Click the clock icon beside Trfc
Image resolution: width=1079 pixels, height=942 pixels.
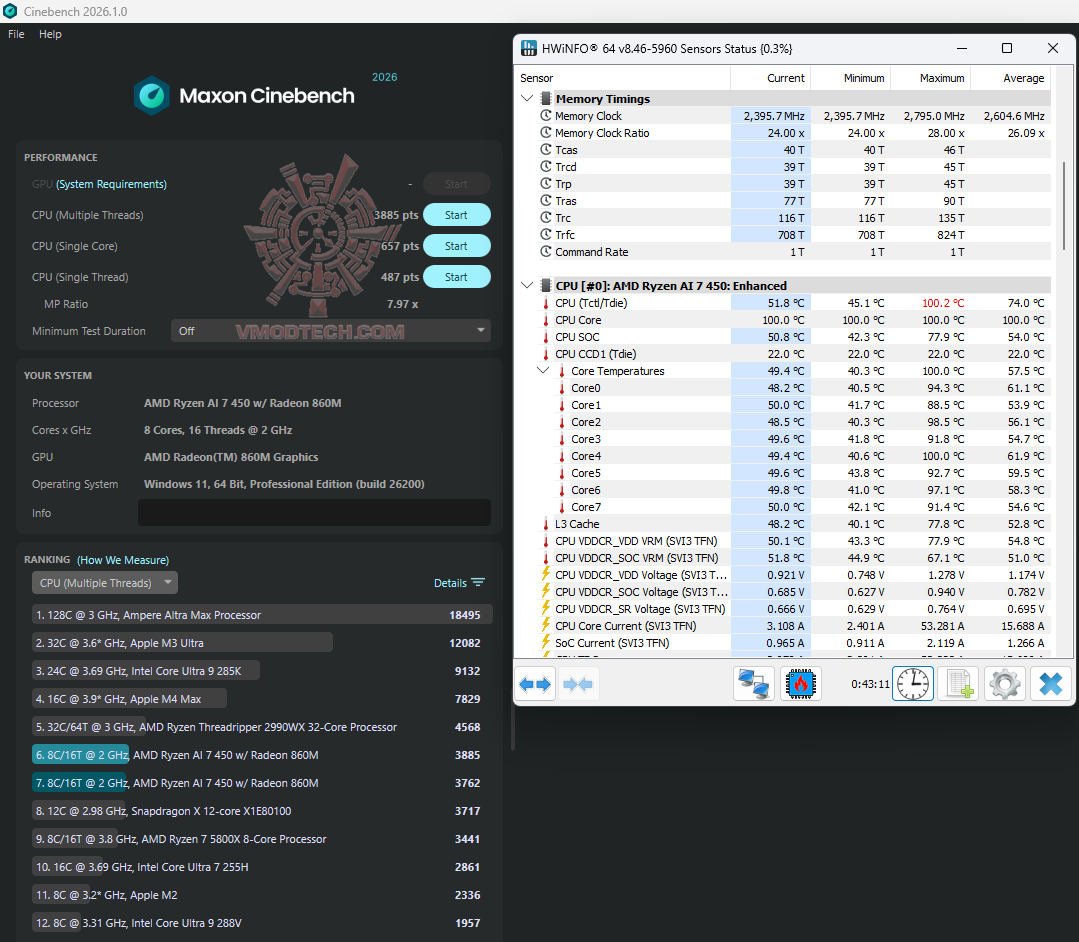[546, 235]
